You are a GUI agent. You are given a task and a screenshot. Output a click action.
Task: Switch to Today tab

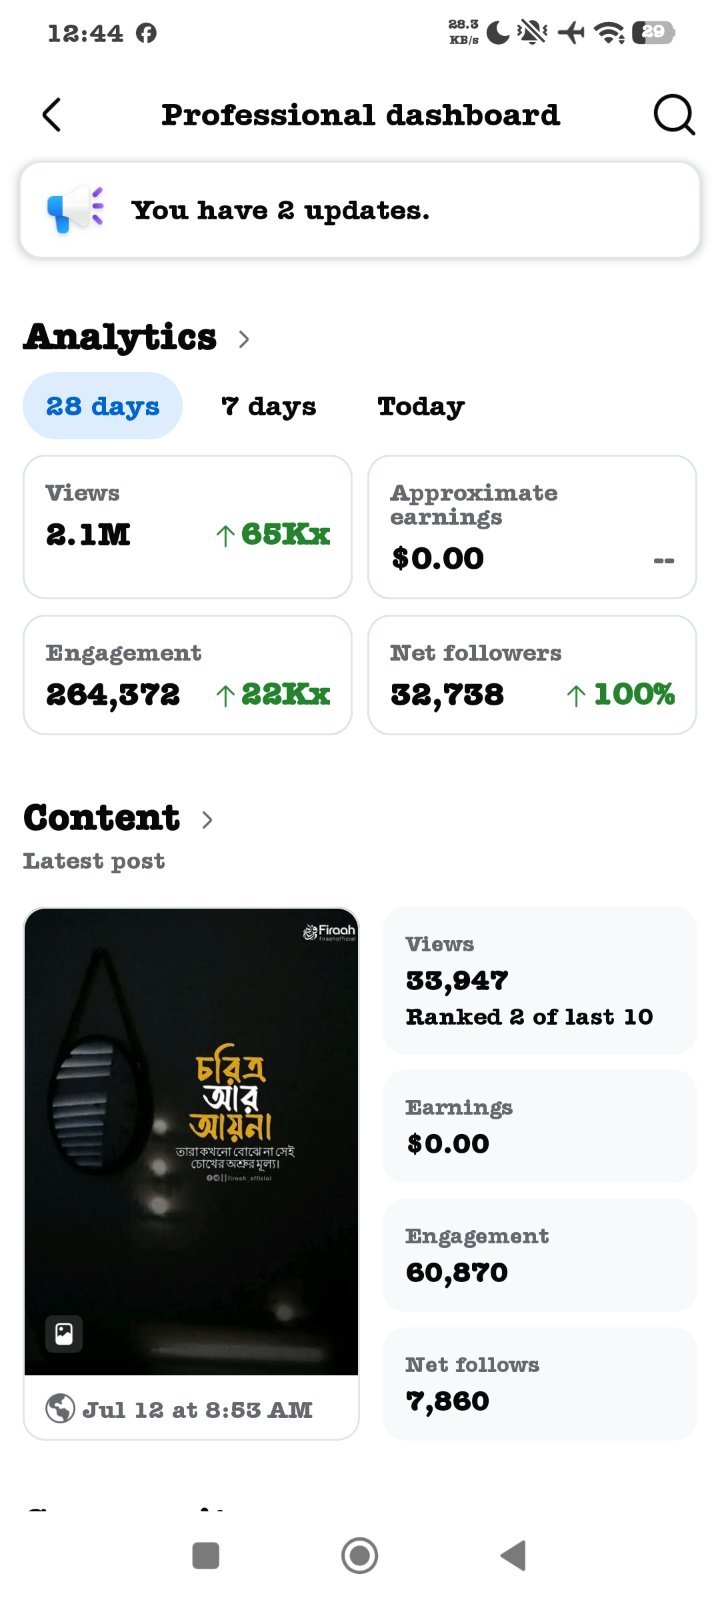[421, 406]
